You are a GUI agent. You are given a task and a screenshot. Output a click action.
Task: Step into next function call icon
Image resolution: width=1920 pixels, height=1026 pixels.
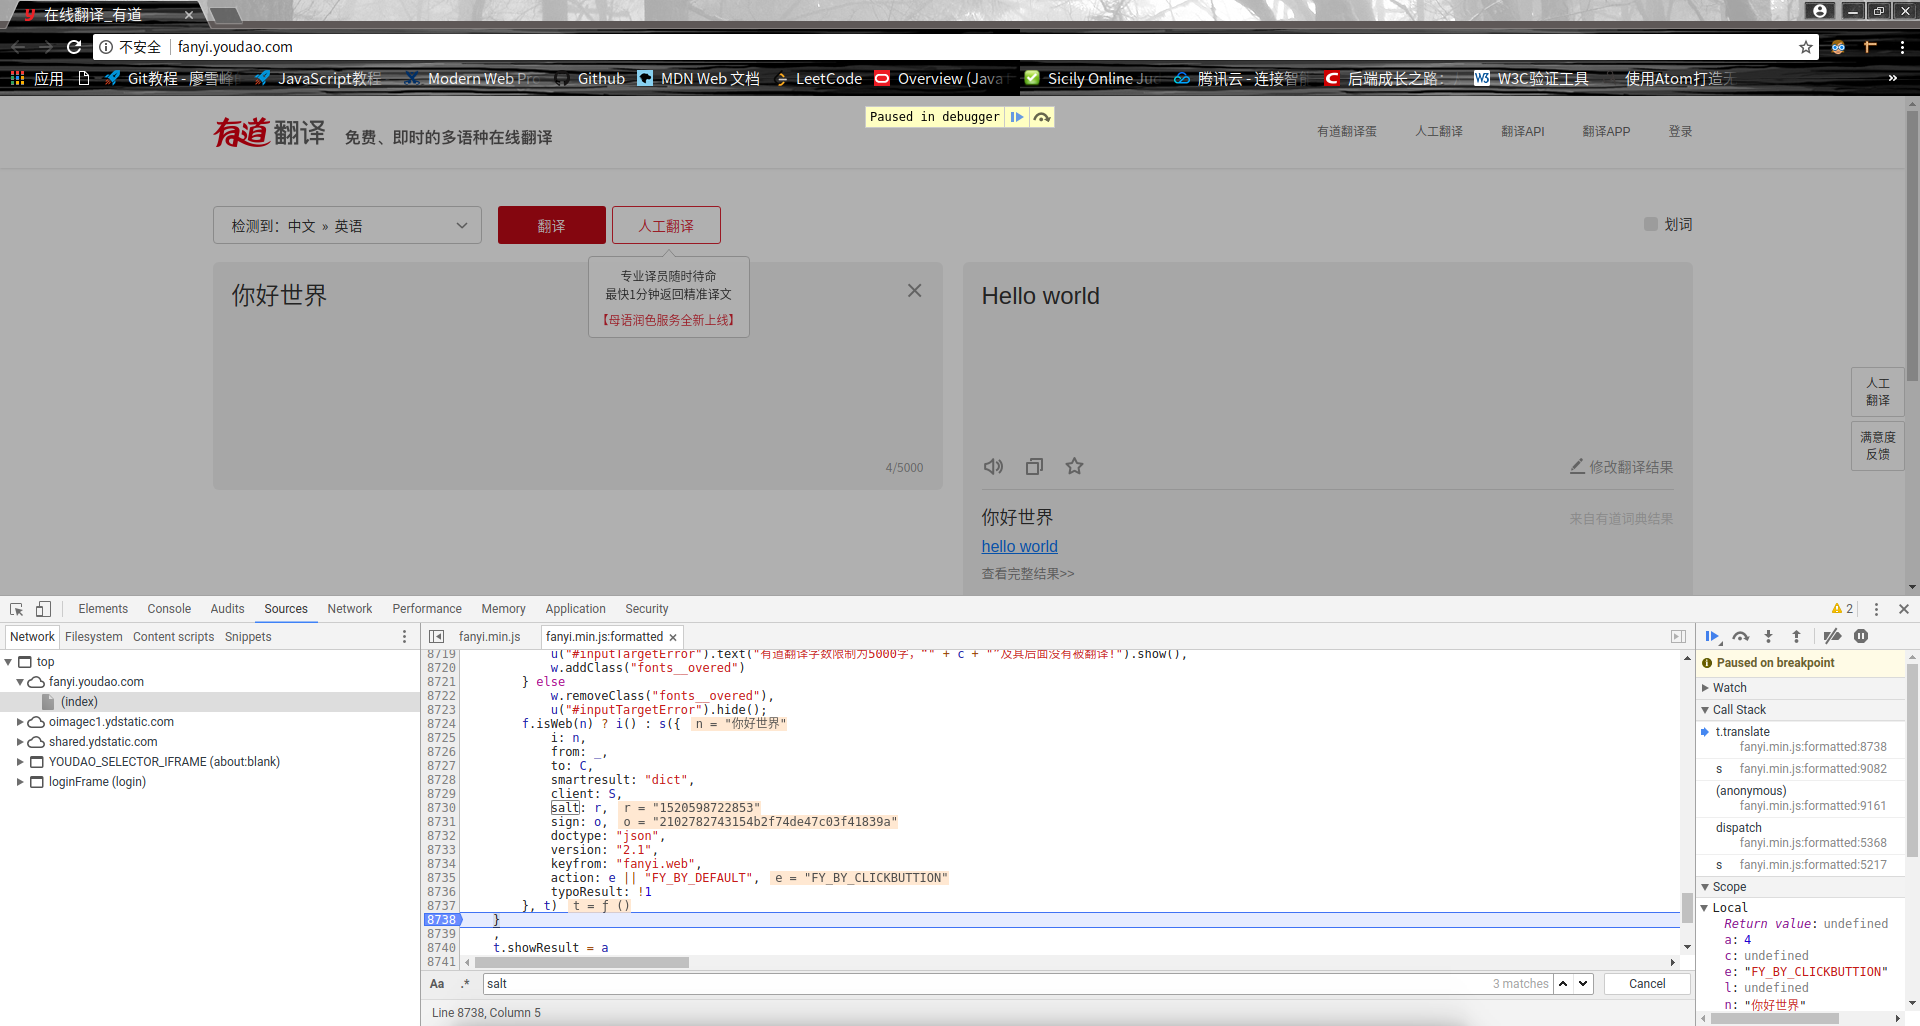click(x=1768, y=637)
